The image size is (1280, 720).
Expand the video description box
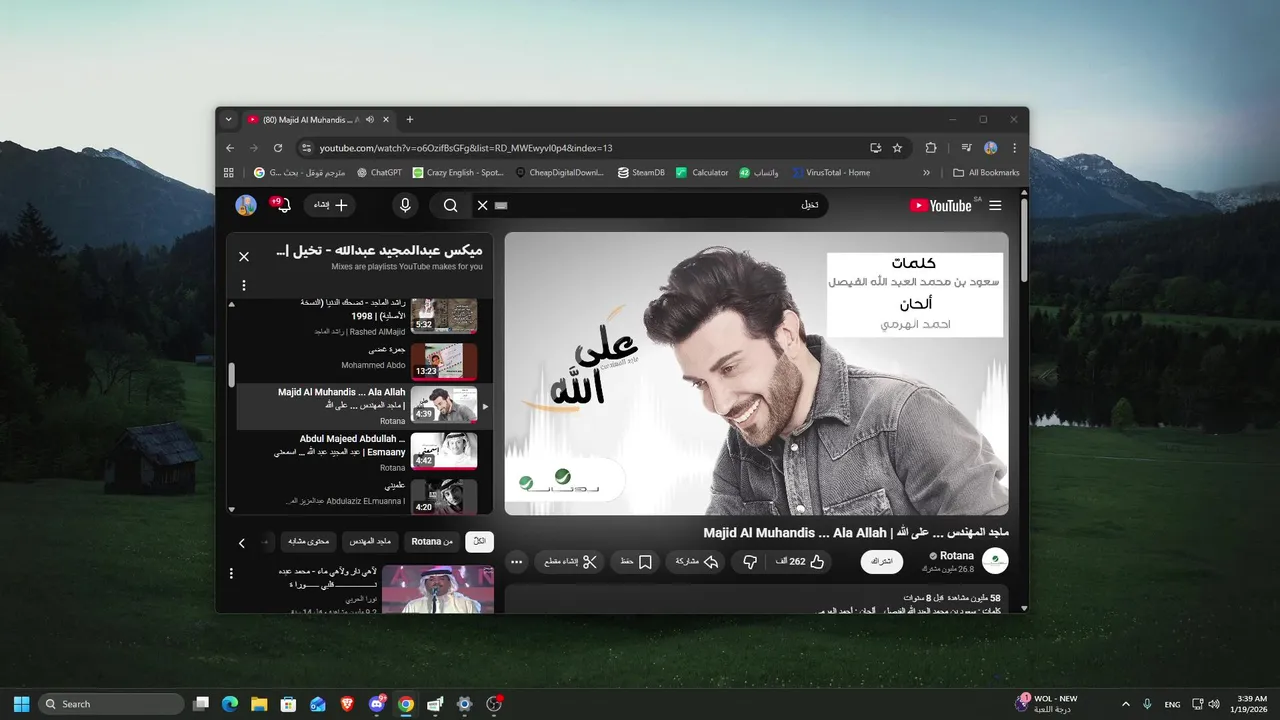point(757,599)
